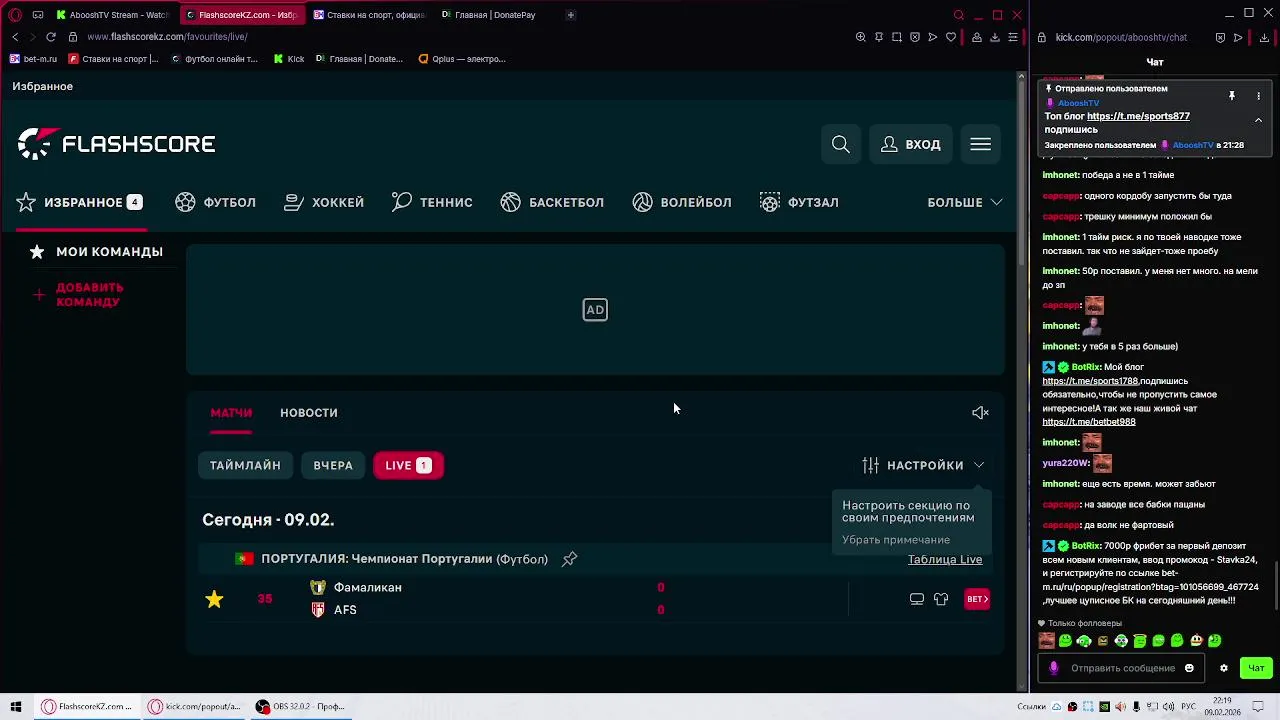This screenshot has height=720, width=1280.
Task: Open the Теннис sport section
Action: 432,202
